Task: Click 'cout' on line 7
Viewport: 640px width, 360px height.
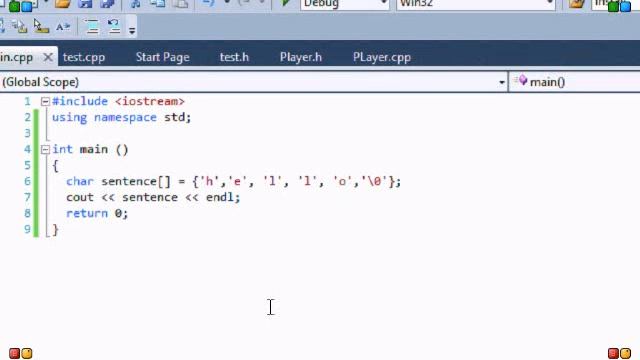Action: pos(80,197)
